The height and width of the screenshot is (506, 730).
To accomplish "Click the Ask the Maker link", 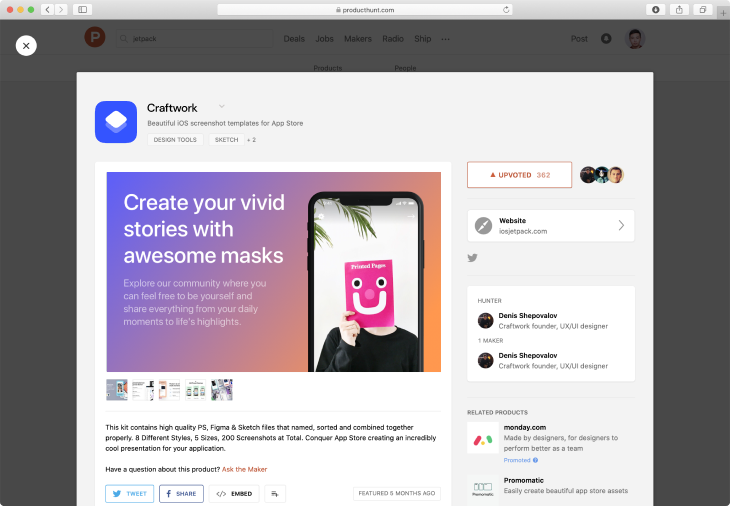I will click(x=244, y=469).
